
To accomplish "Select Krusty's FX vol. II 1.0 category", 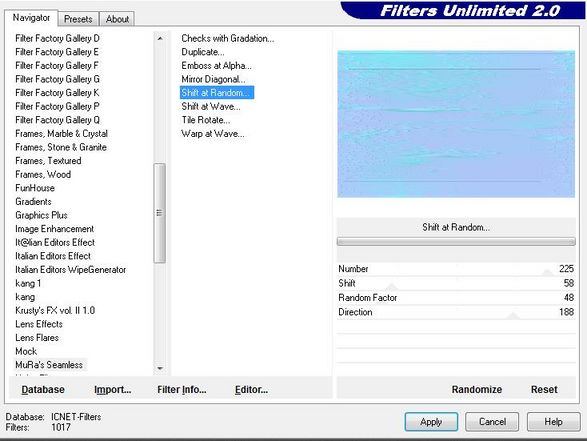I will click(x=55, y=310).
